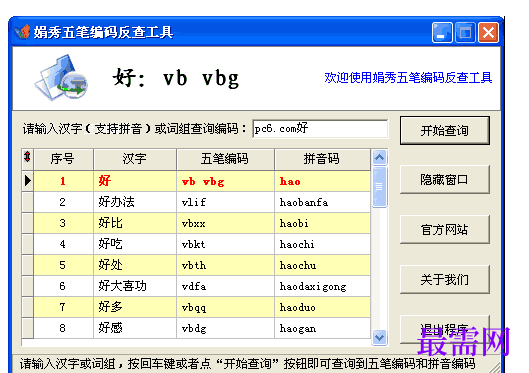Screen dimensions: 529x373
Task: Click the wubi code cell vbqq
Action: click(x=225, y=307)
